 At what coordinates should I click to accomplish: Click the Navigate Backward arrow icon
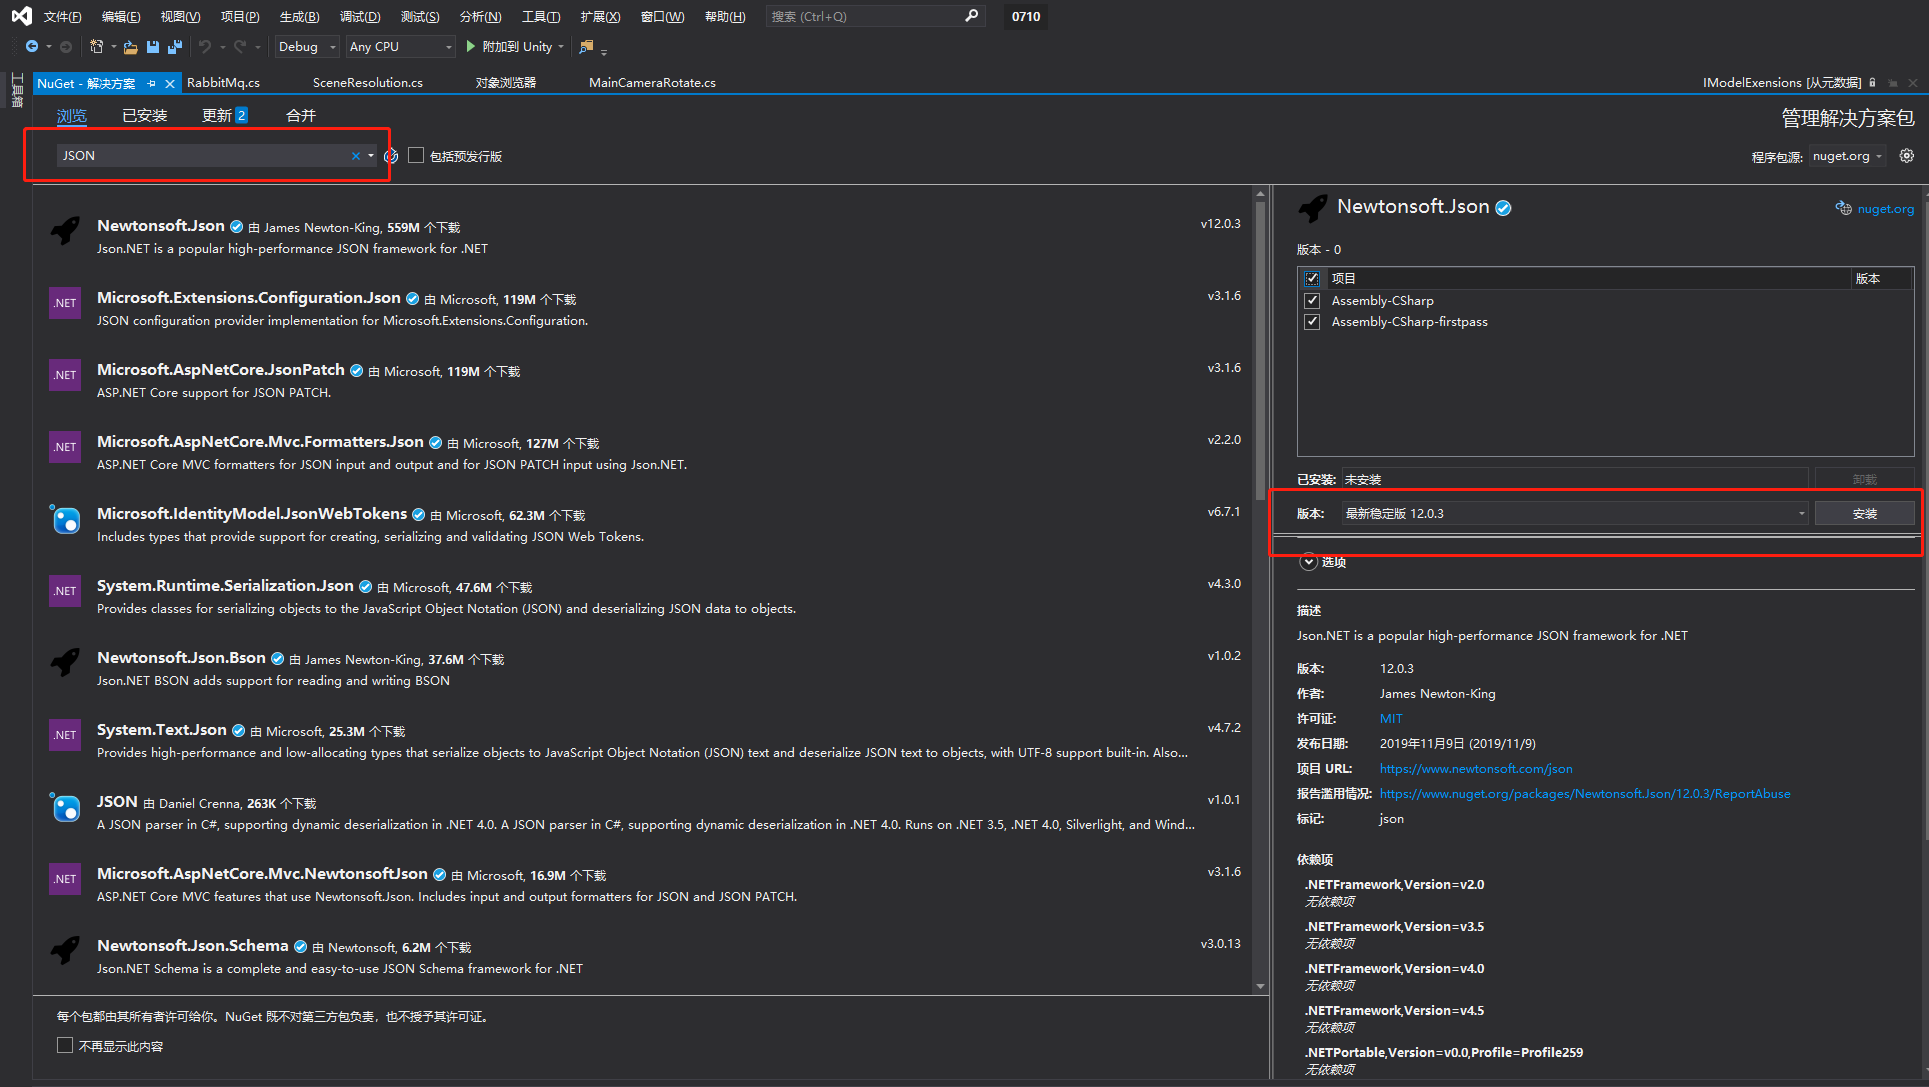point(32,47)
